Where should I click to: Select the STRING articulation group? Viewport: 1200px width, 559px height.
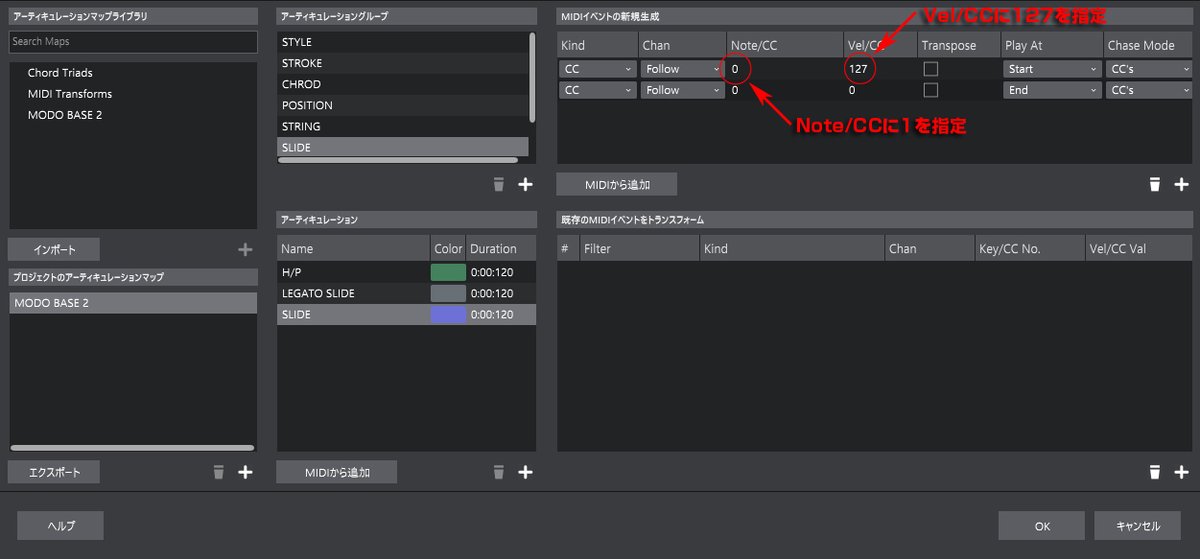point(402,126)
